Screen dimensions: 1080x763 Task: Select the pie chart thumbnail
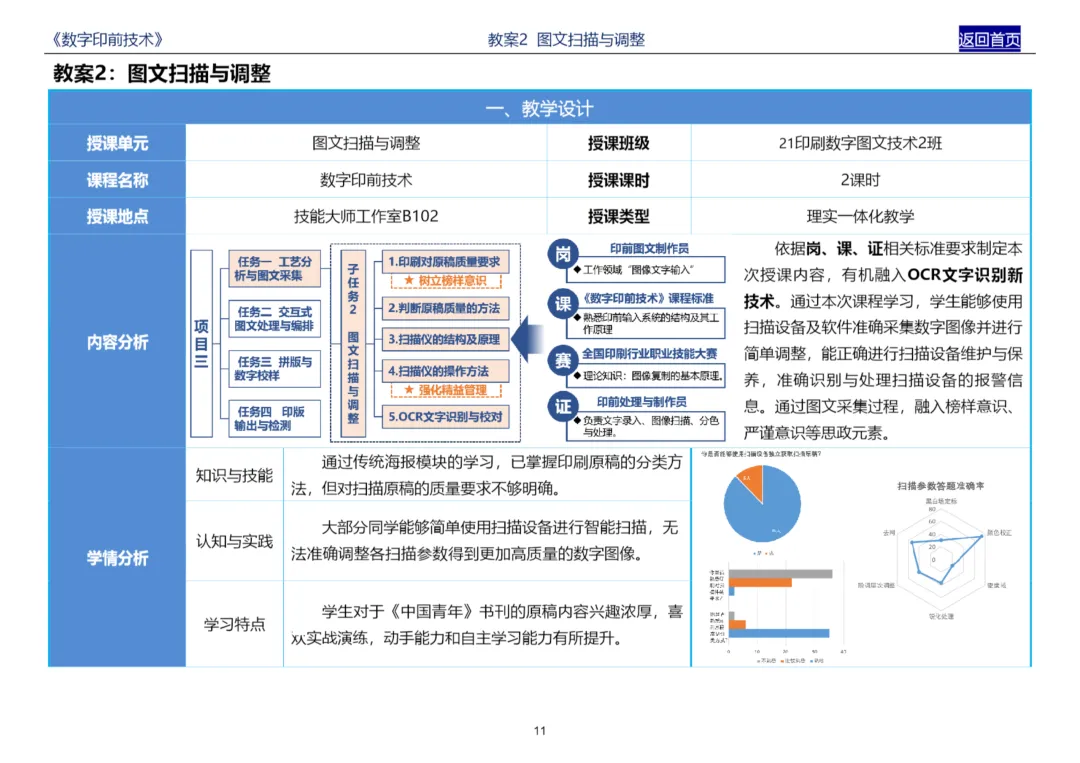point(762,503)
